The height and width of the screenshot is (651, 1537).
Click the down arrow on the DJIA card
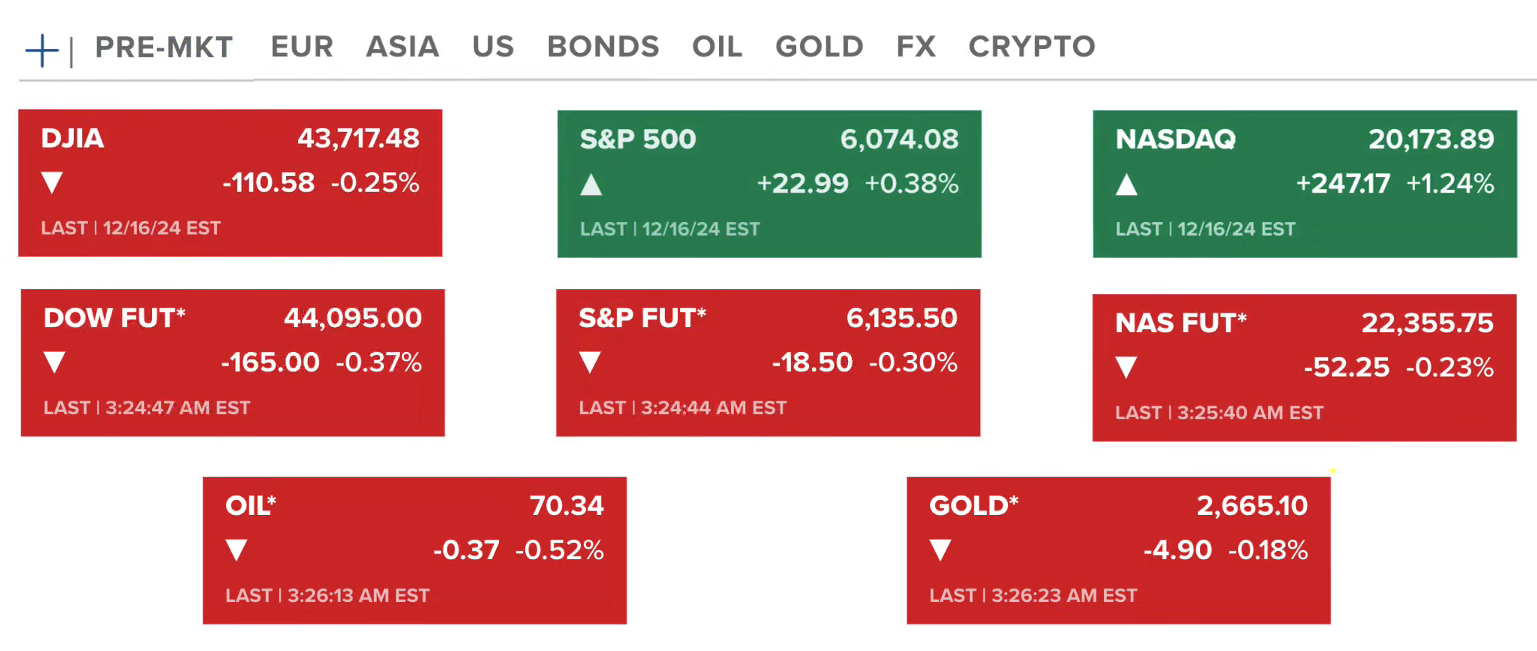click(x=54, y=183)
